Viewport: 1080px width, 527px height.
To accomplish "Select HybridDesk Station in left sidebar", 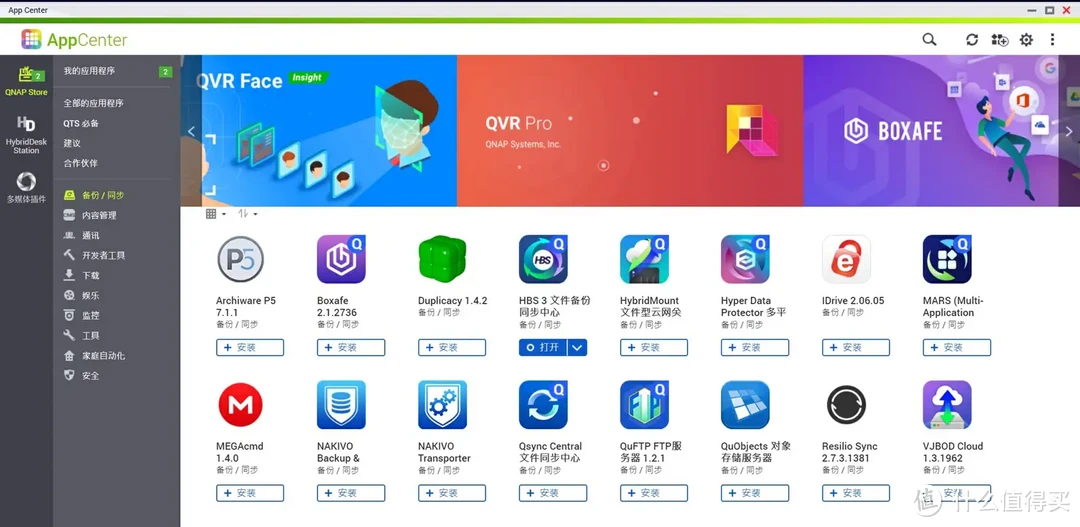I will [x=26, y=135].
